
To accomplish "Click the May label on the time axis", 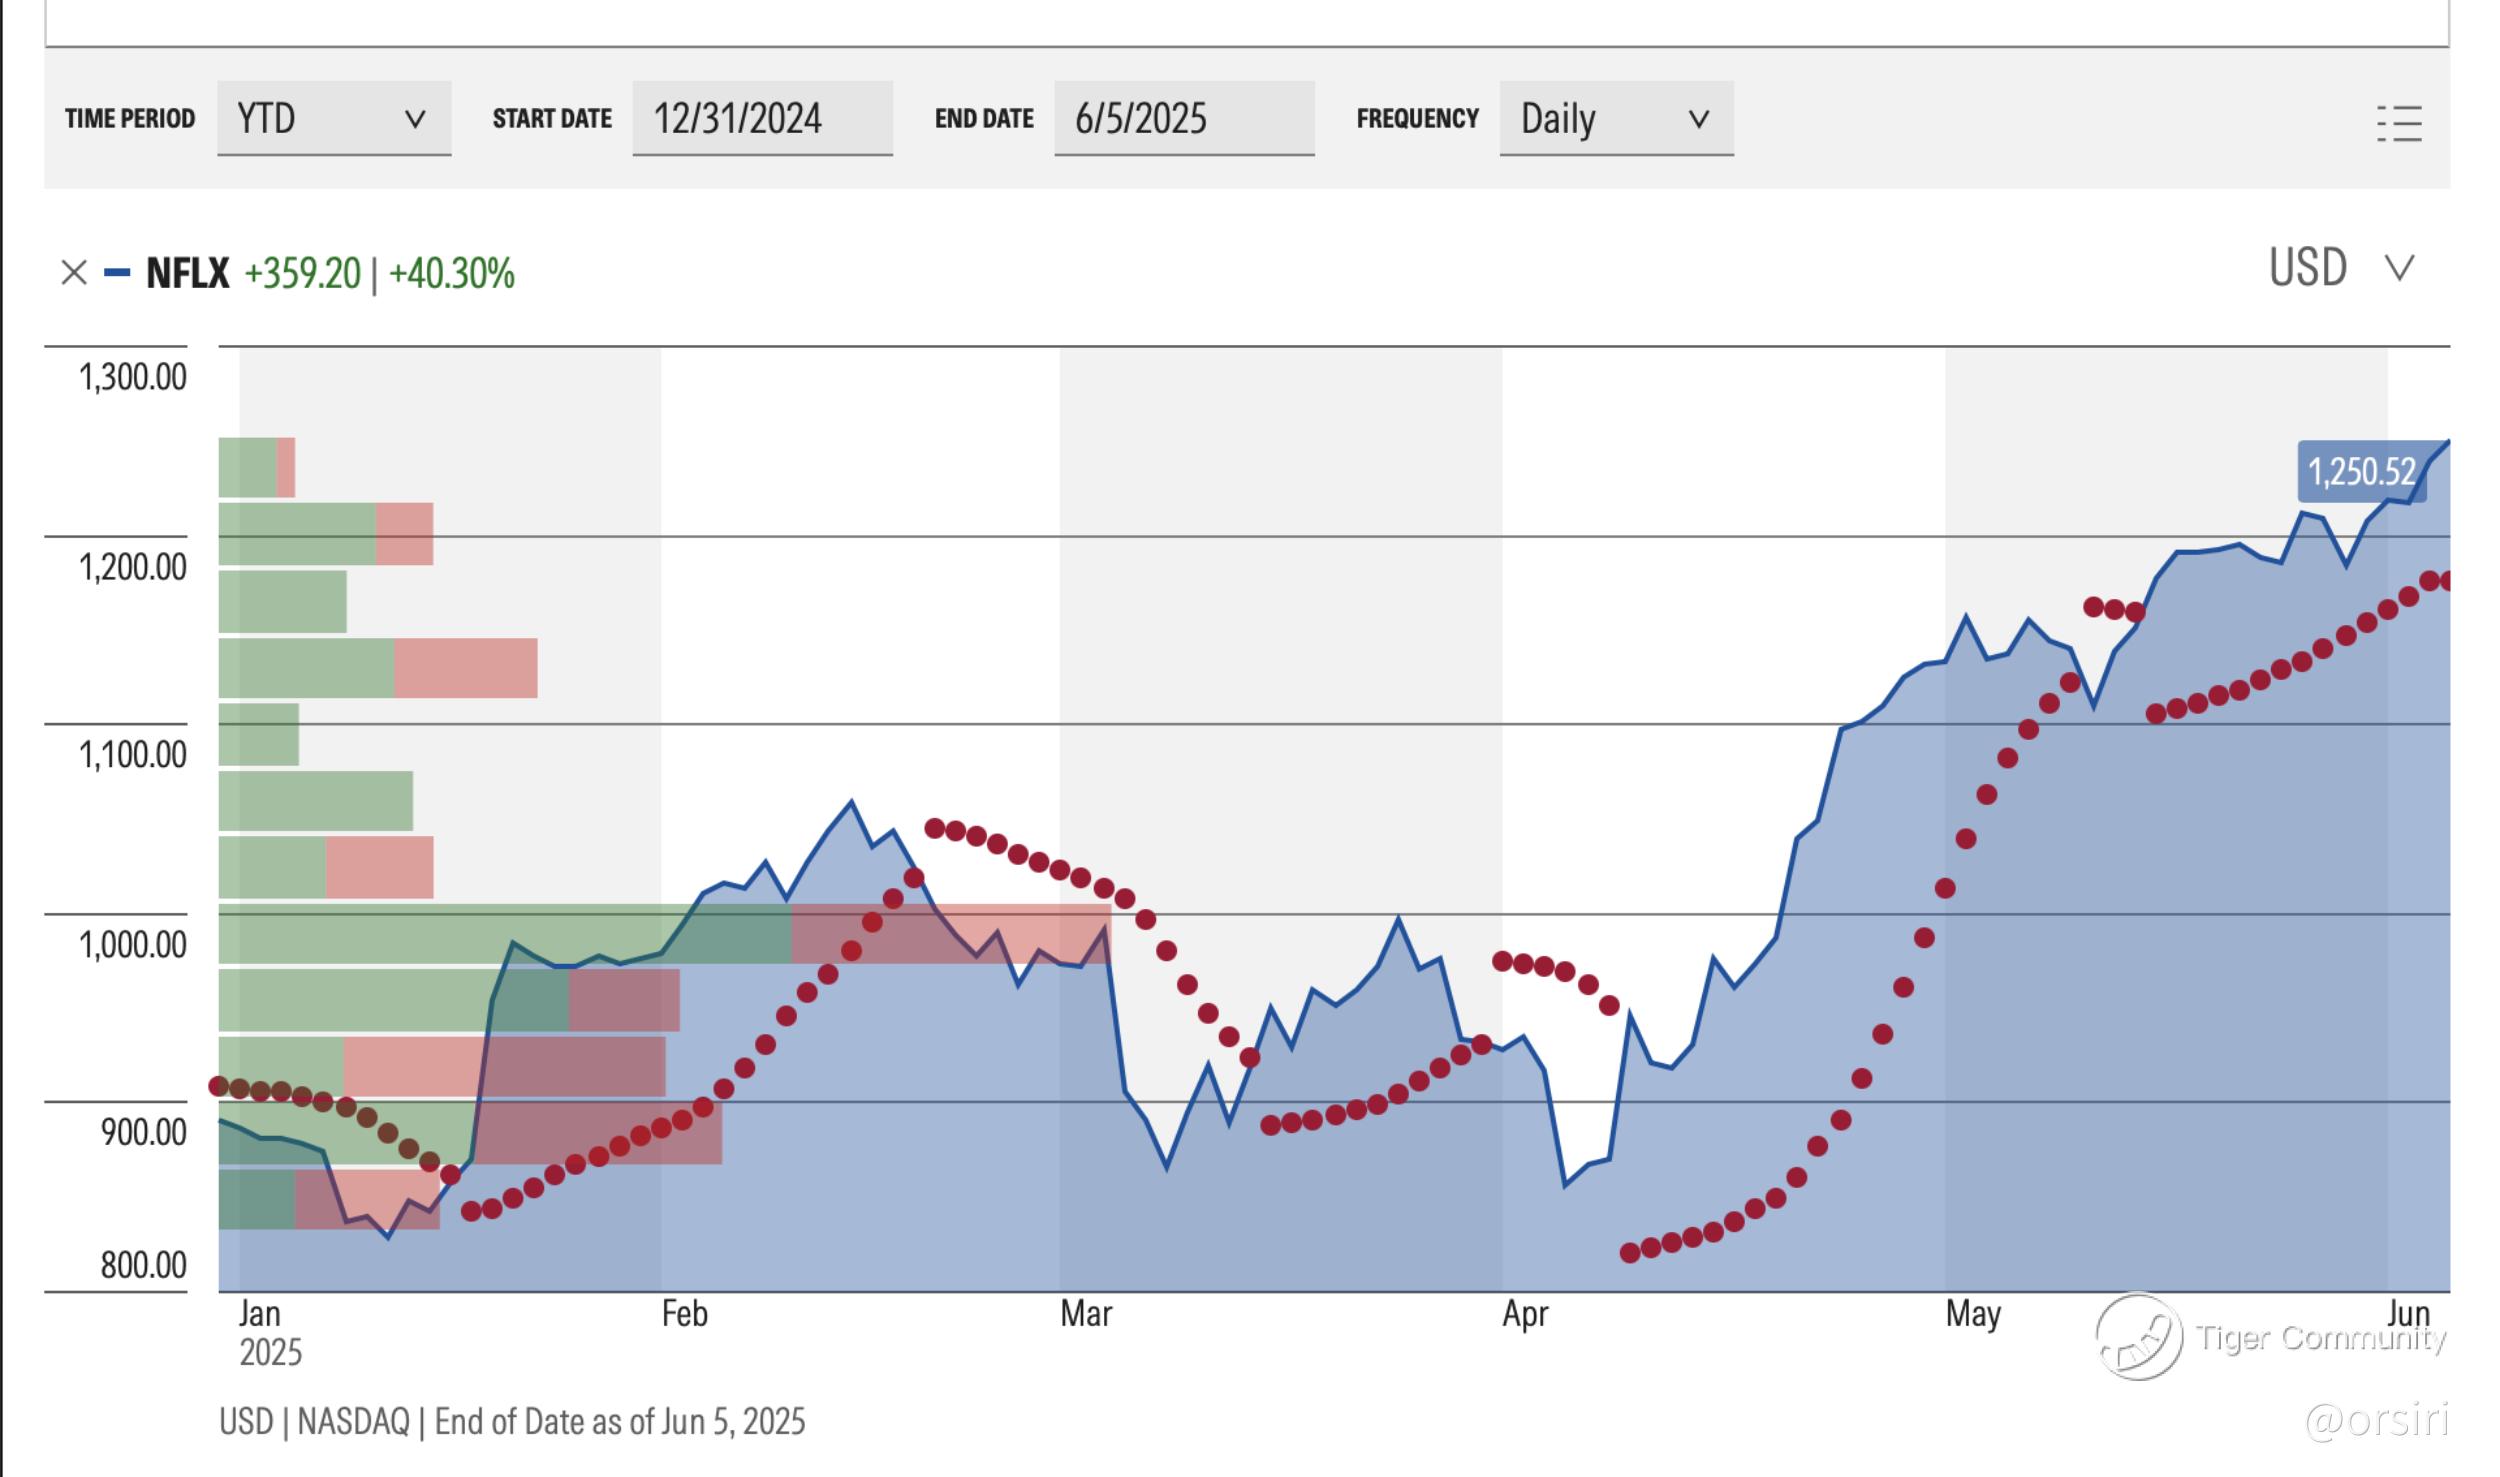I will (1972, 1313).
